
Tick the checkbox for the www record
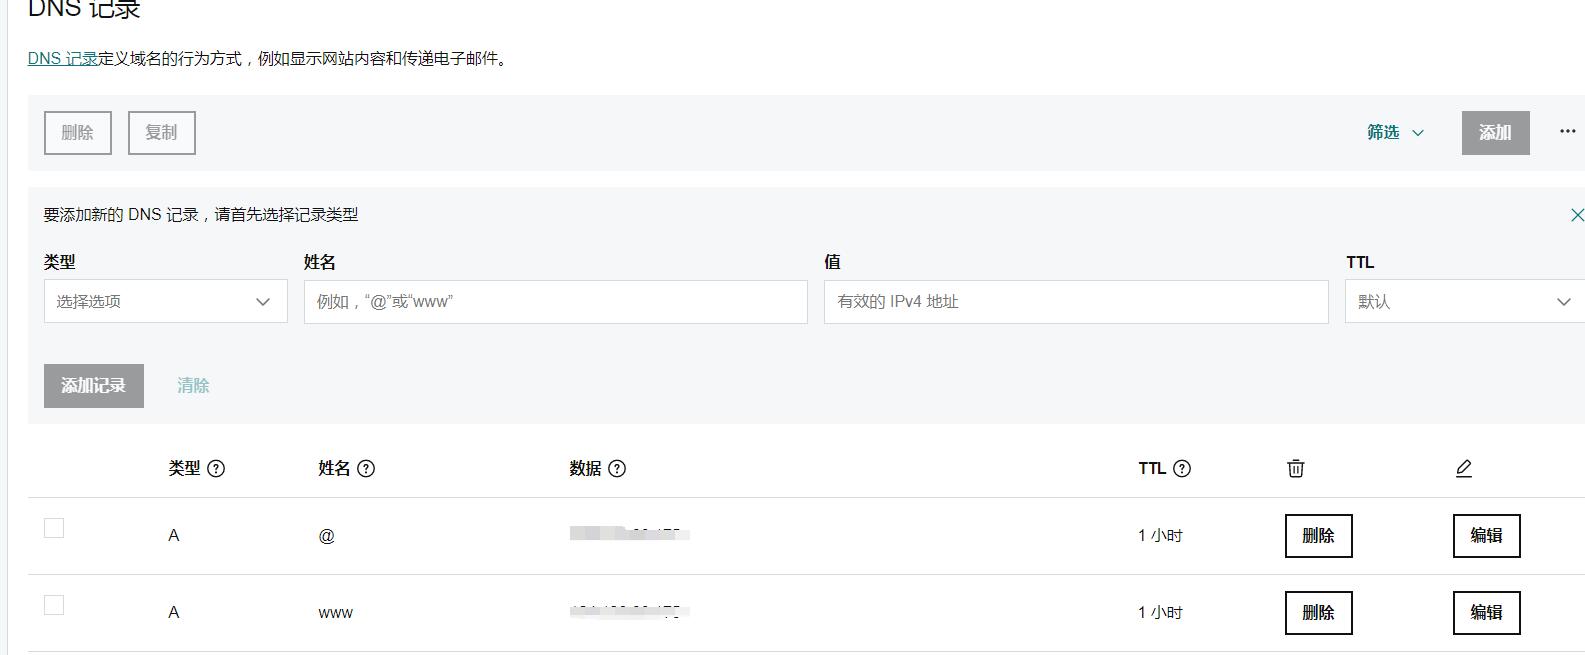pos(54,605)
